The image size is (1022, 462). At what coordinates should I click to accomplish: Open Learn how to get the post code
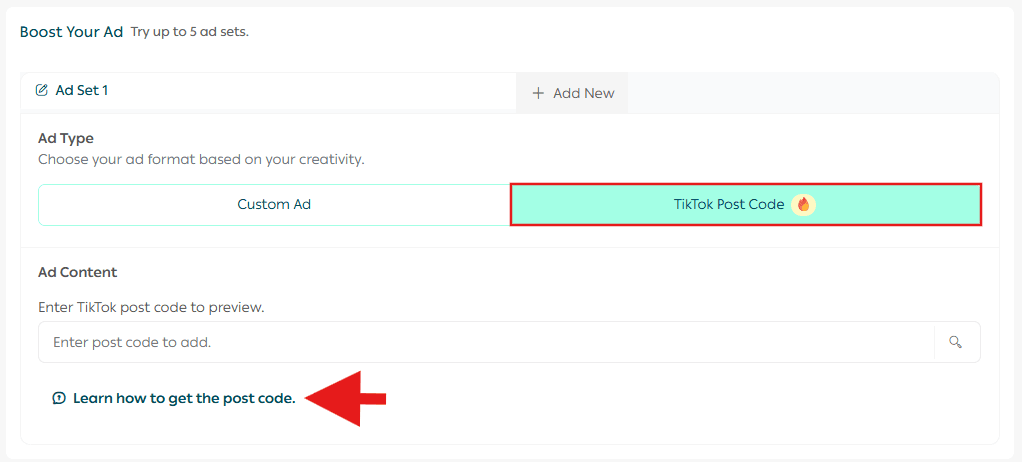coord(184,398)
